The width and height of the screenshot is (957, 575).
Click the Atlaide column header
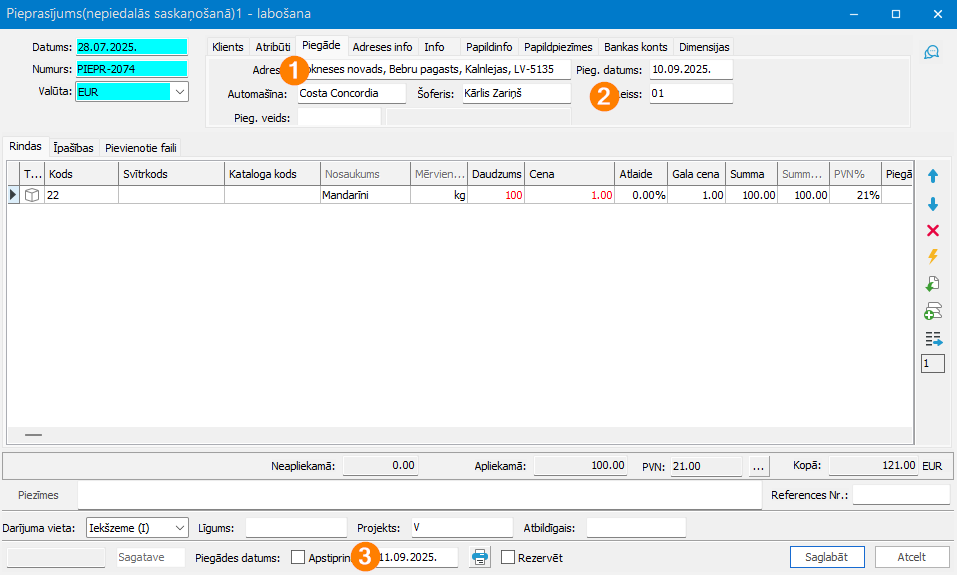pyautogui.click(x=641, y=174)
